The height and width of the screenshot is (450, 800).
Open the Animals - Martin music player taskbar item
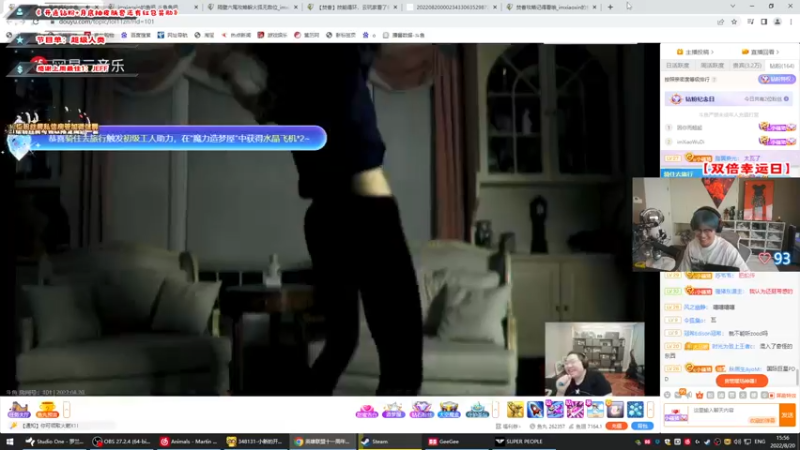188,441
